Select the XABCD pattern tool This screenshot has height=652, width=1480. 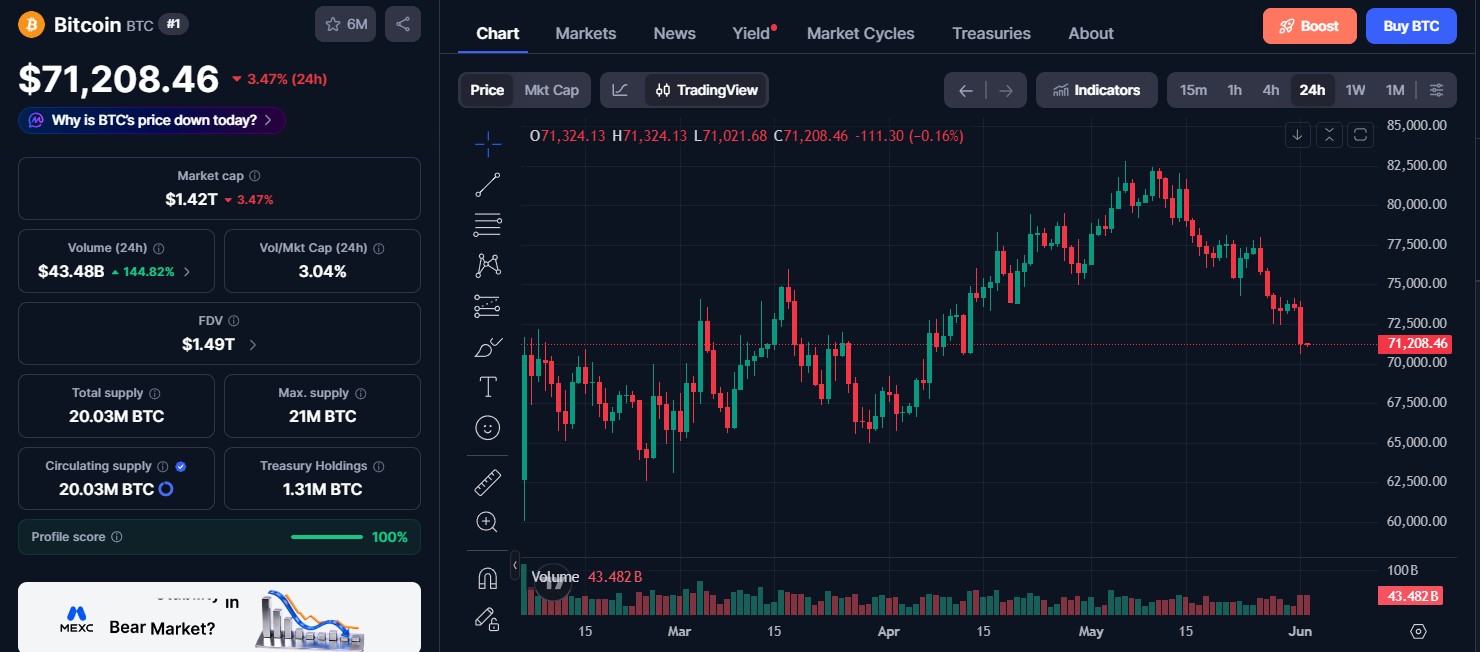point(488,265)
